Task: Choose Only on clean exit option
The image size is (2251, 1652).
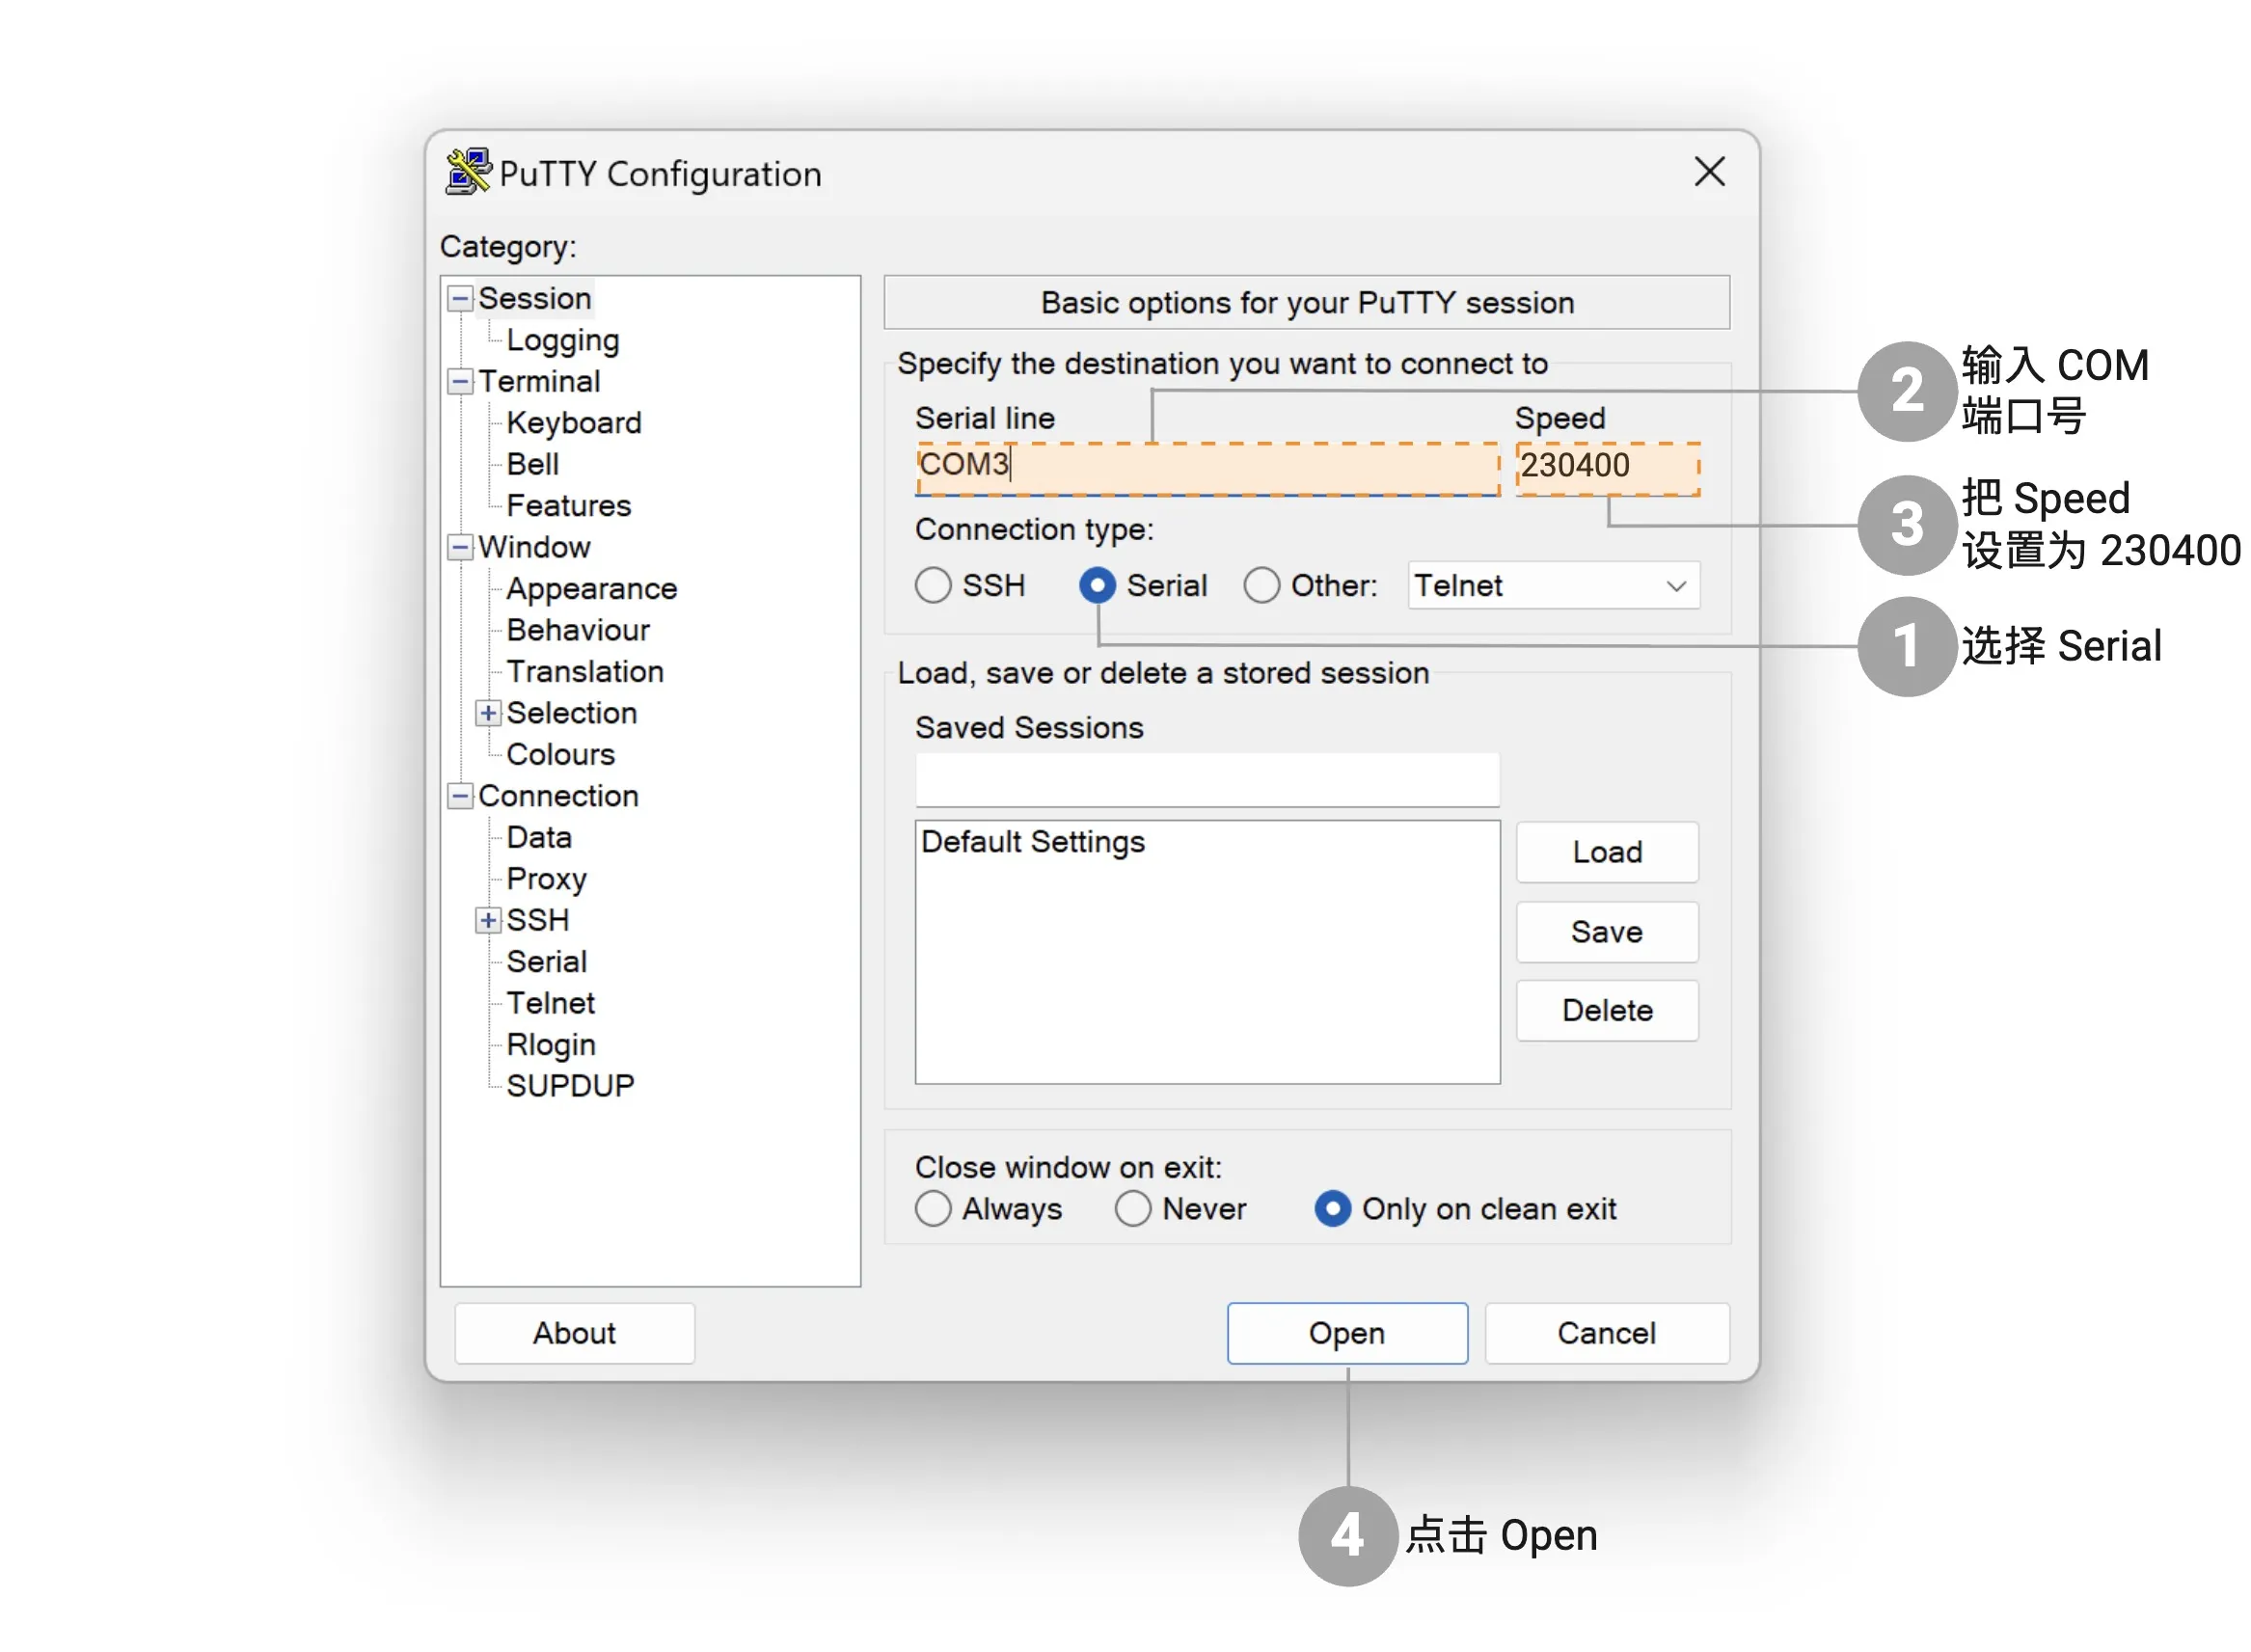Action: [x=1332, y=1208]
